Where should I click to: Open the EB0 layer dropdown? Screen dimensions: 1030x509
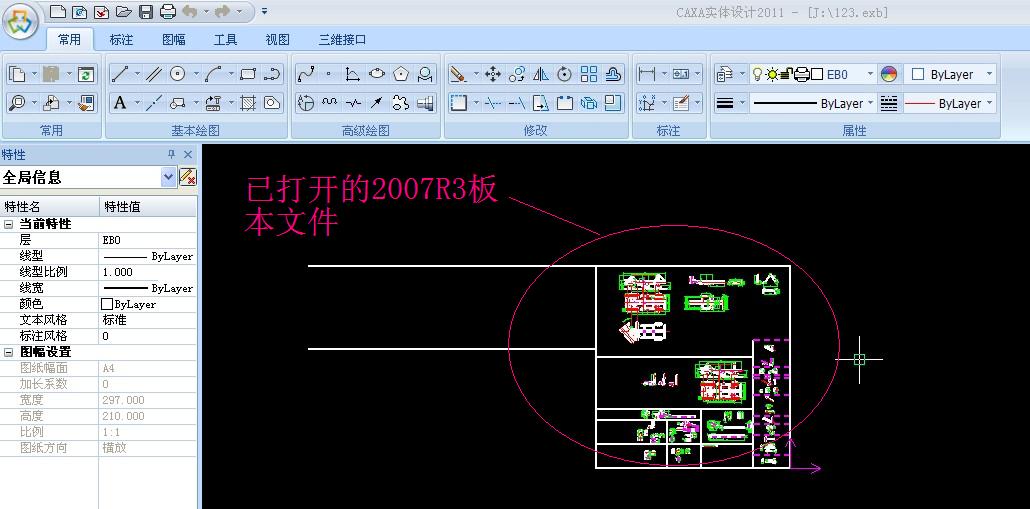tap(870, 74)
